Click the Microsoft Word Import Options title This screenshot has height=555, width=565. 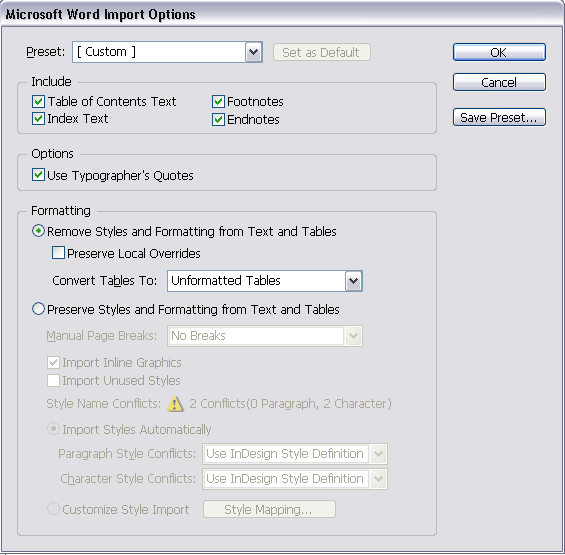(x=101, y=14)
